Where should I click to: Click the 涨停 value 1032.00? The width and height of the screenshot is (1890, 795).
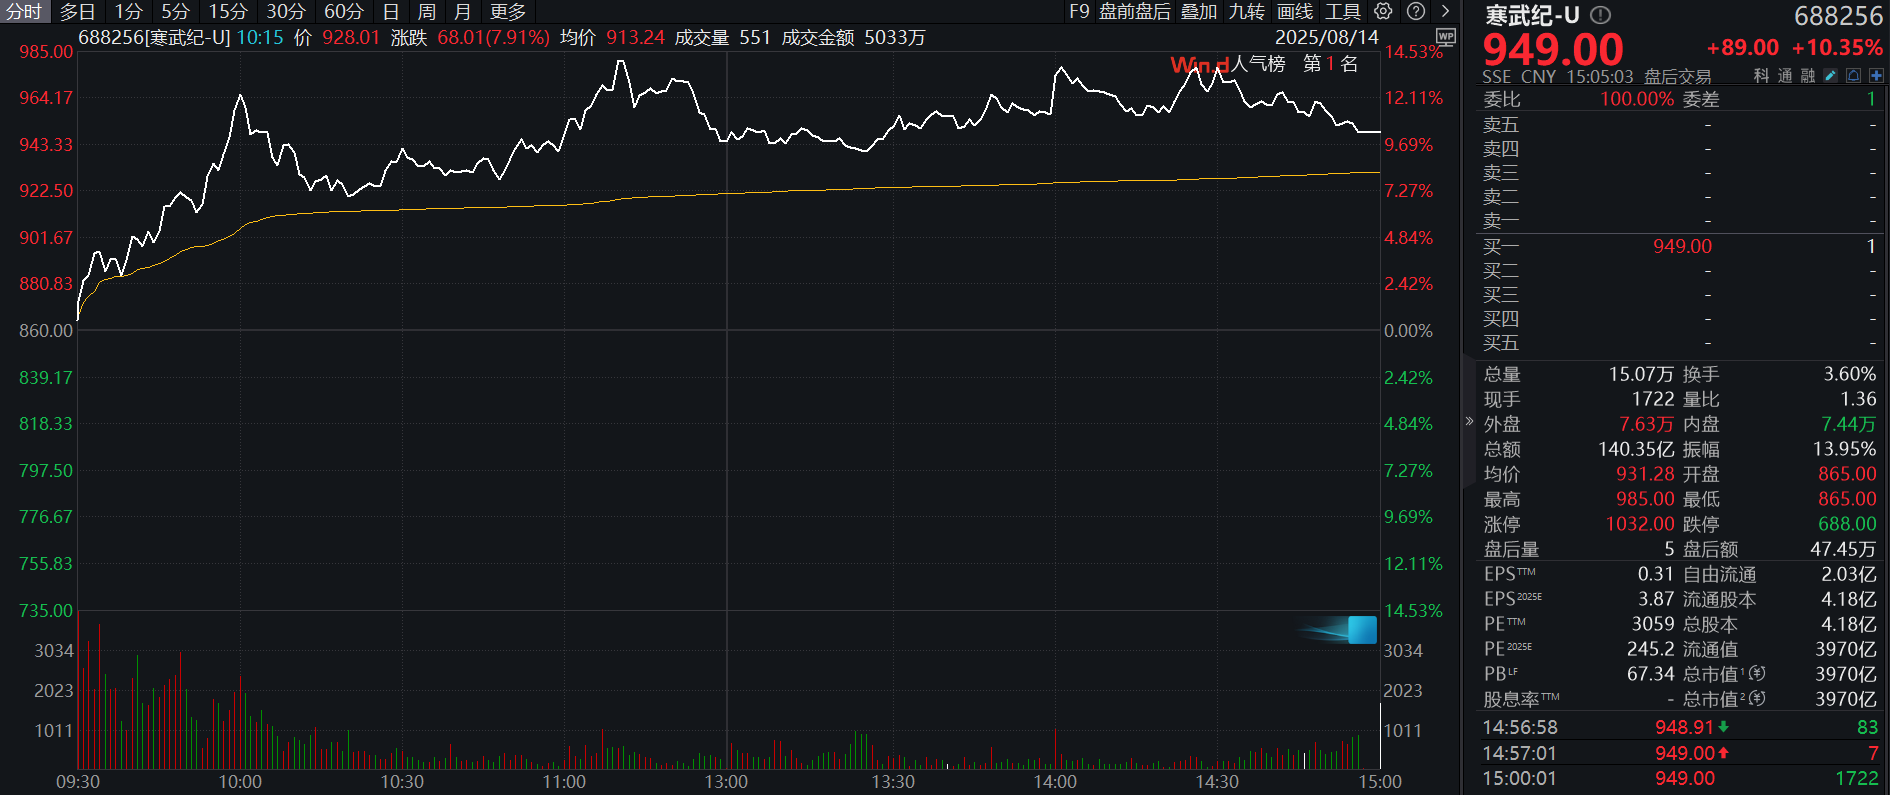click(x=1640, y=524)
